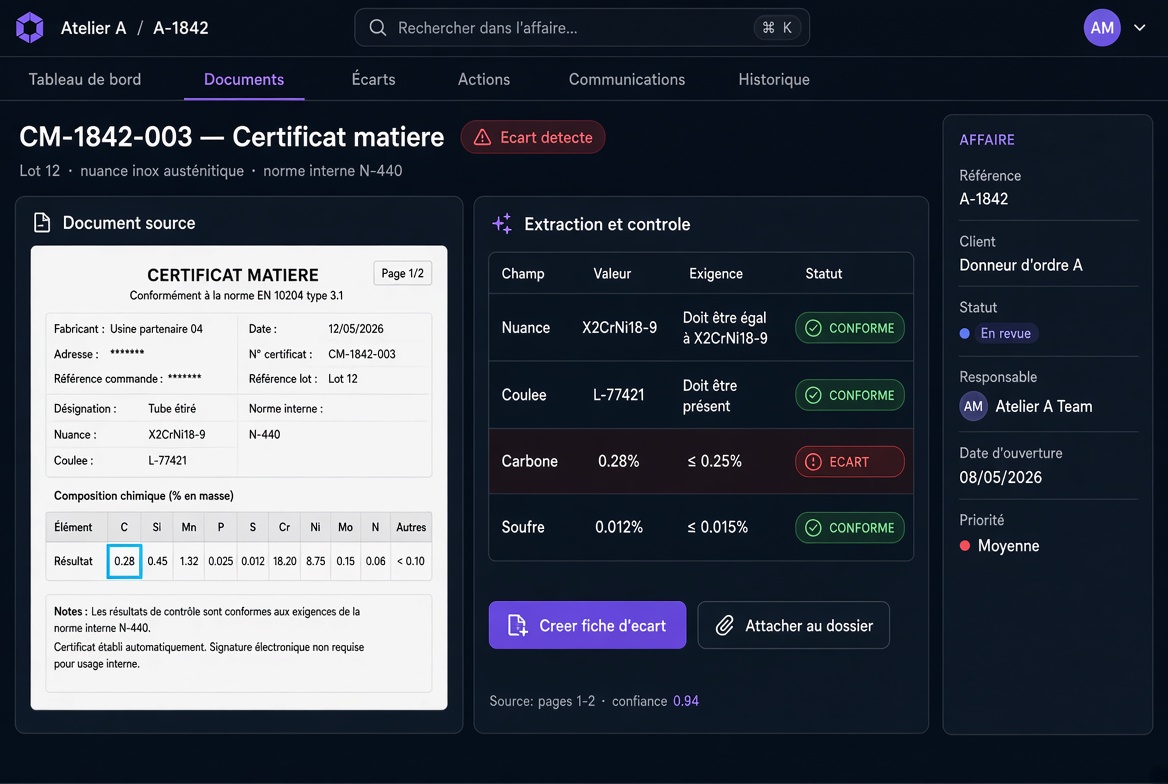View the Historique tab
The width and height of the screenshot is (1168, 784).
pos(774,79)
